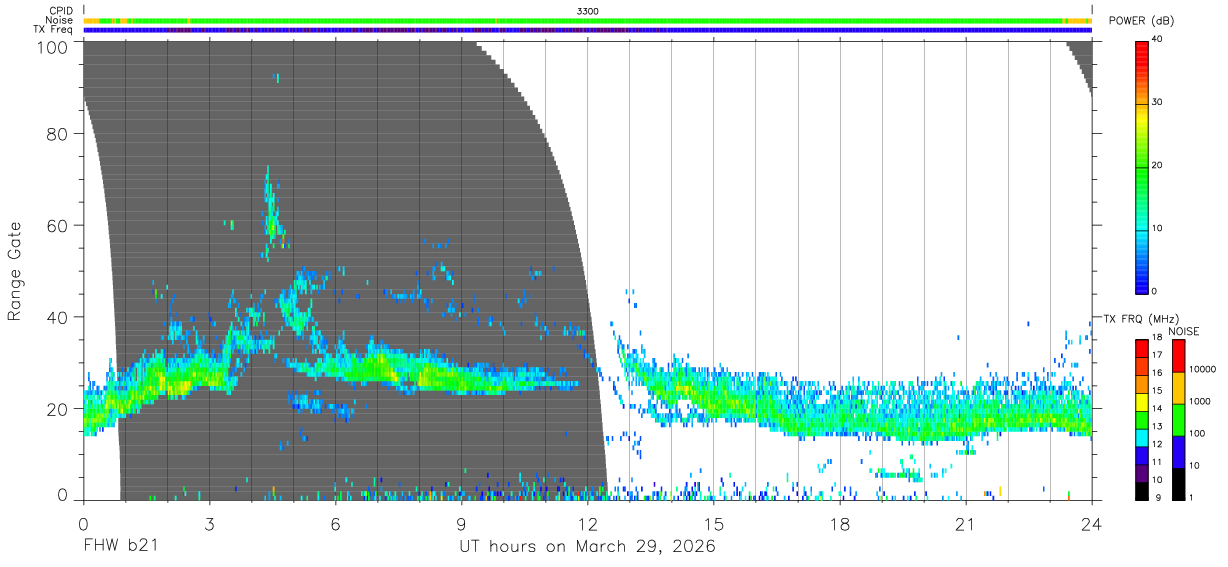Click the '24' hour tick label

coord(1092,524)
